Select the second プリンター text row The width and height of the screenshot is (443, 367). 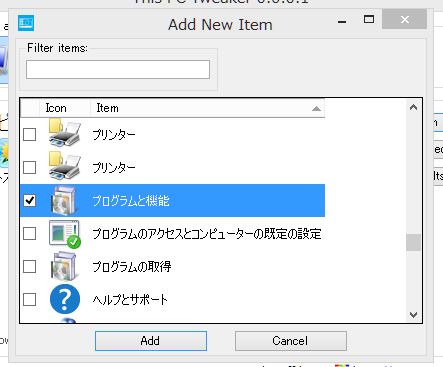114,167
